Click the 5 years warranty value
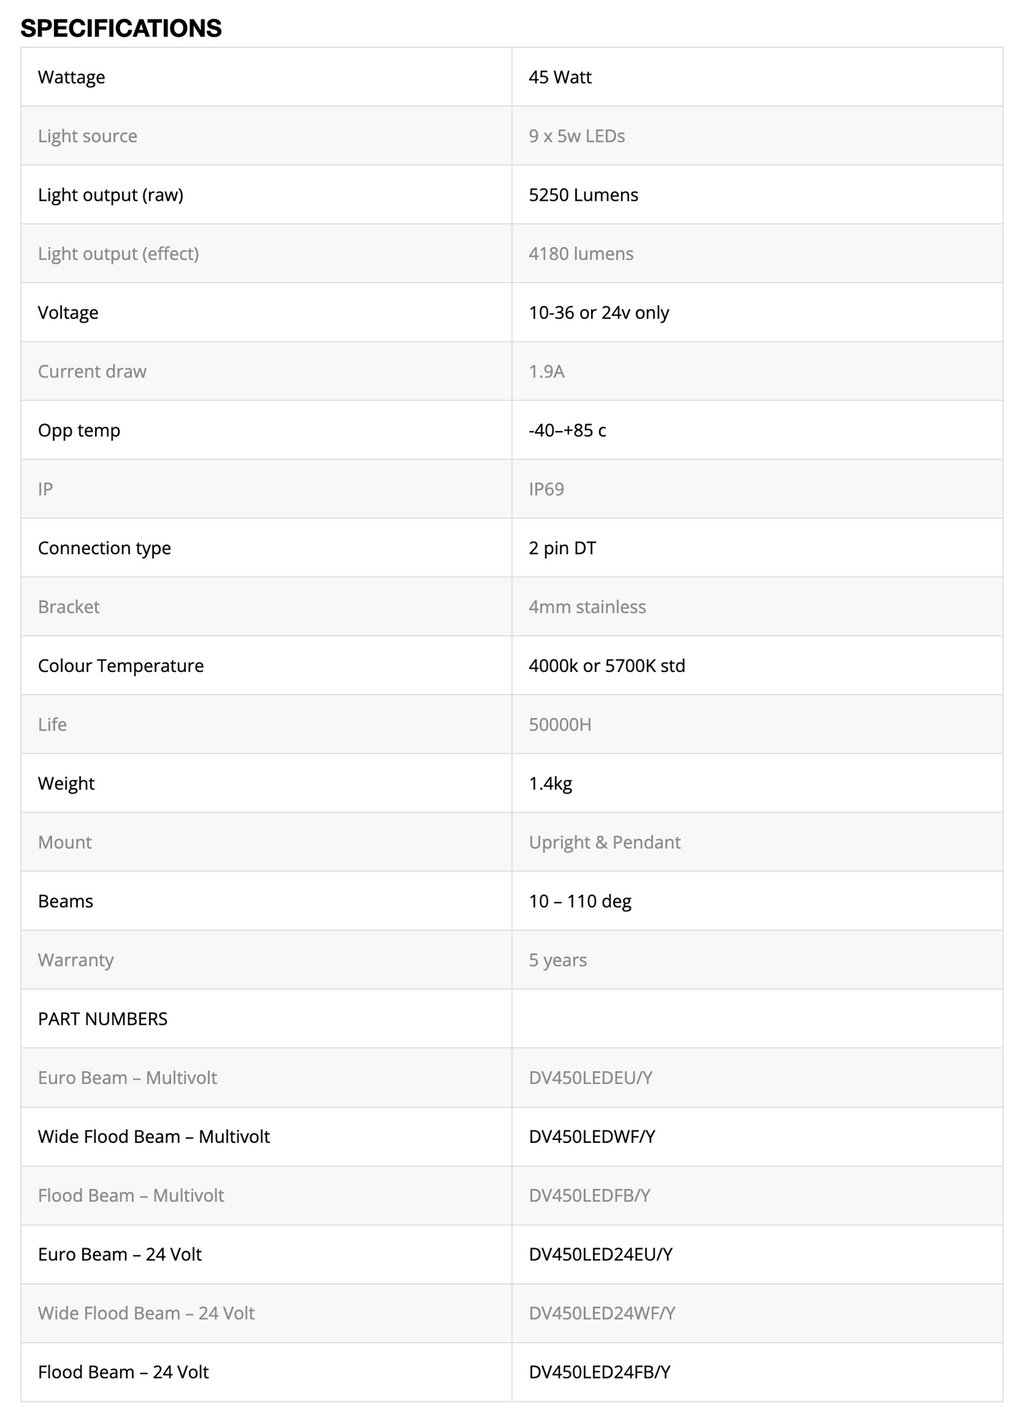This screenshot has width=1024, height=1420. (x=558, y=960)
